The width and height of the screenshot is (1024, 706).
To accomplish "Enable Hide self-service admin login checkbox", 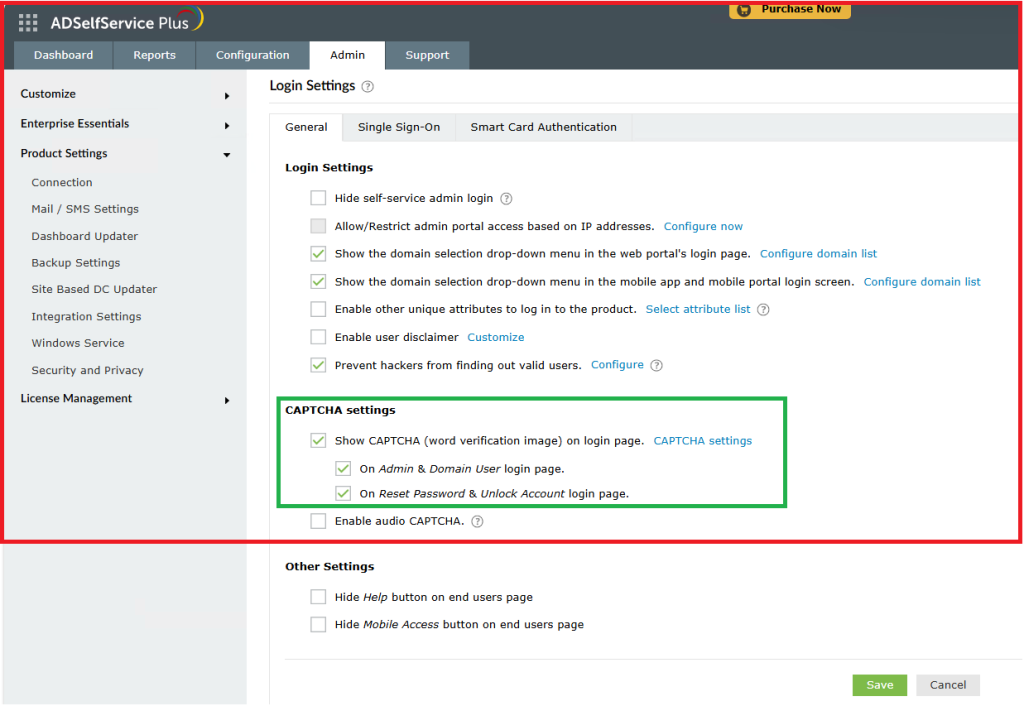I will click(x=318, y=198).
